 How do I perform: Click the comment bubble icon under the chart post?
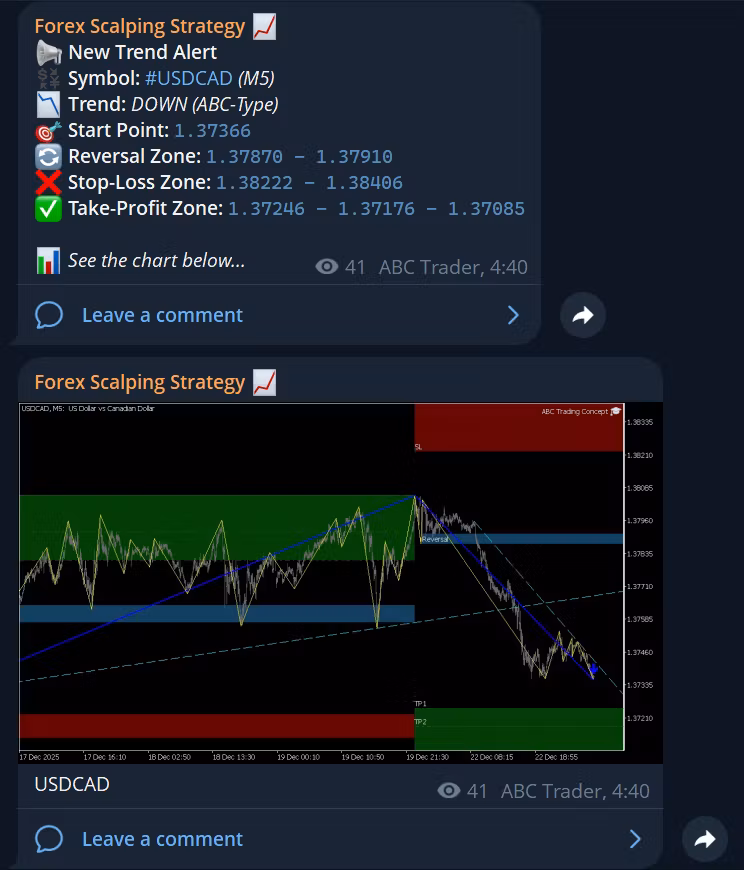[49, 839]
